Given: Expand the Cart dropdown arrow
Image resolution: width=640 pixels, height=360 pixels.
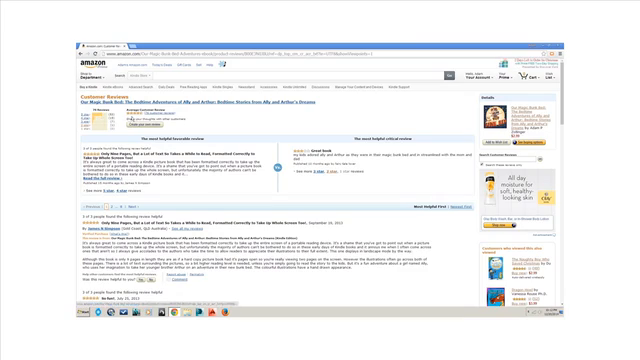Looking at the screenshot, I should [x=538, y=78].
